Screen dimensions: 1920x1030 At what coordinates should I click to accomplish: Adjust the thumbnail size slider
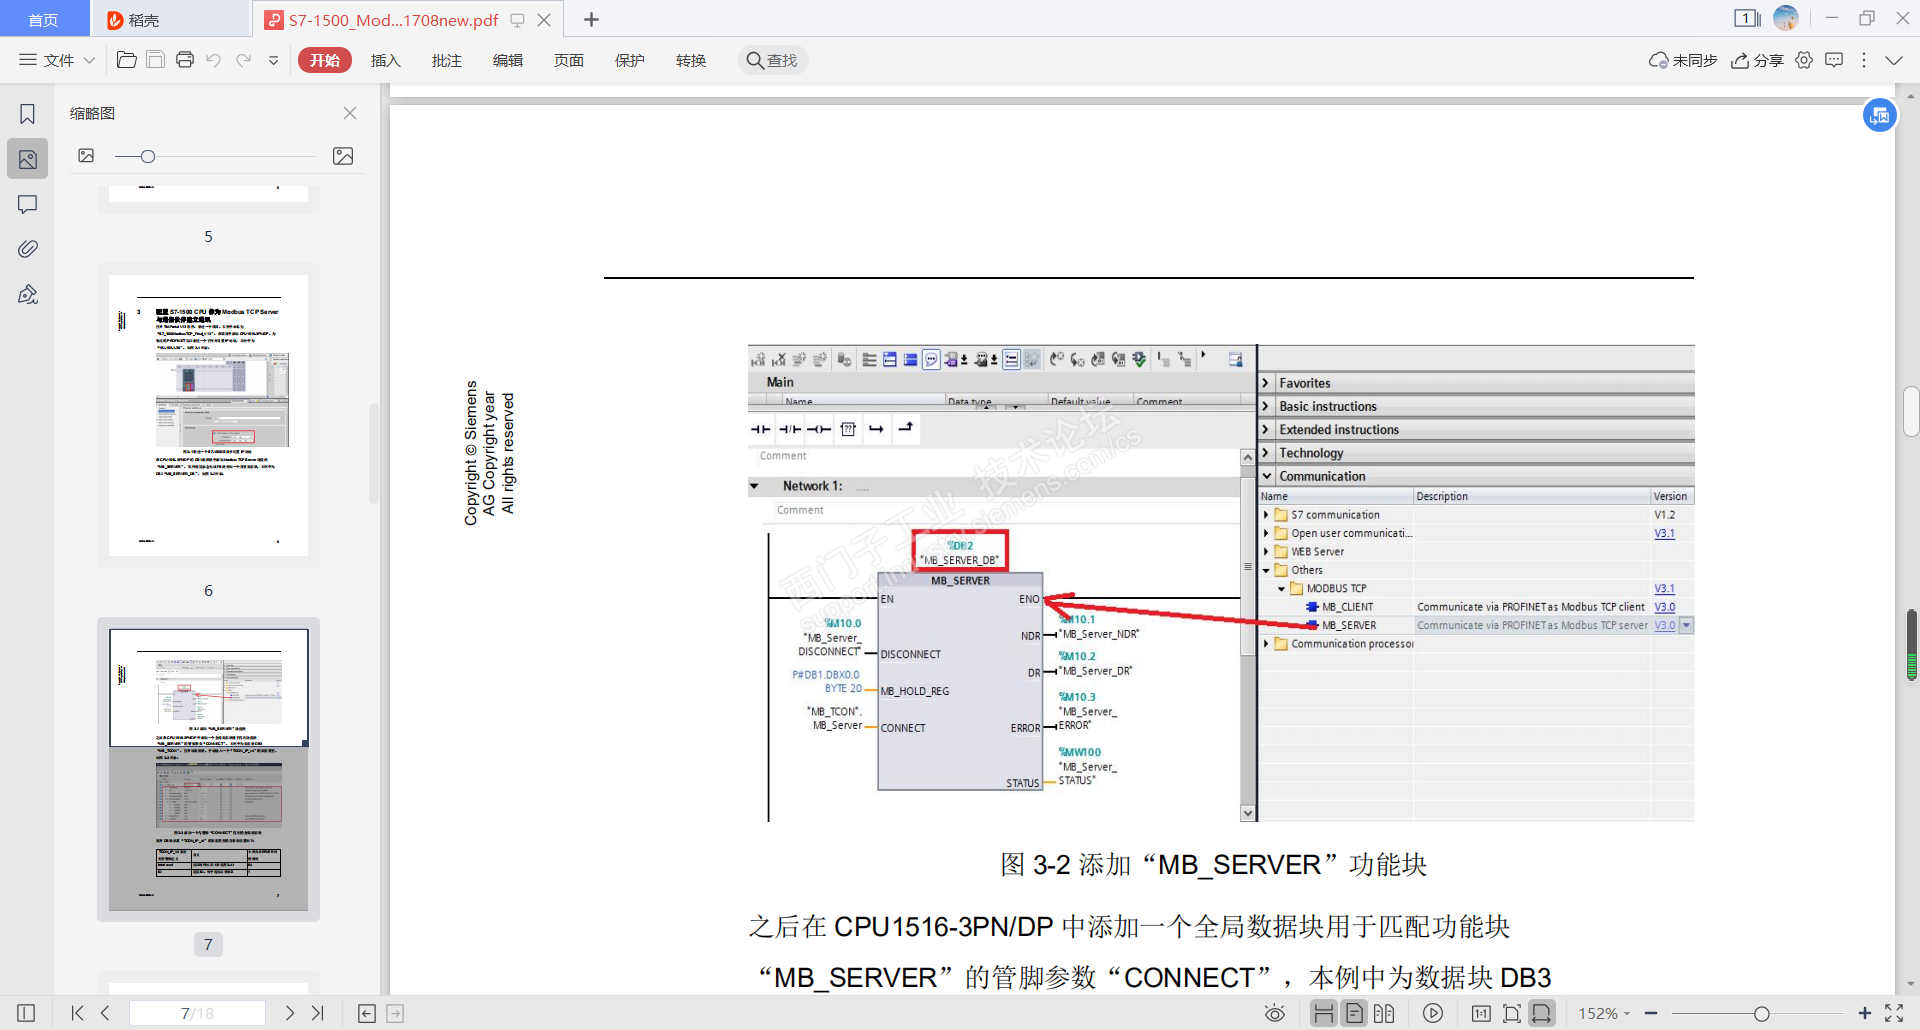[148, 156]
